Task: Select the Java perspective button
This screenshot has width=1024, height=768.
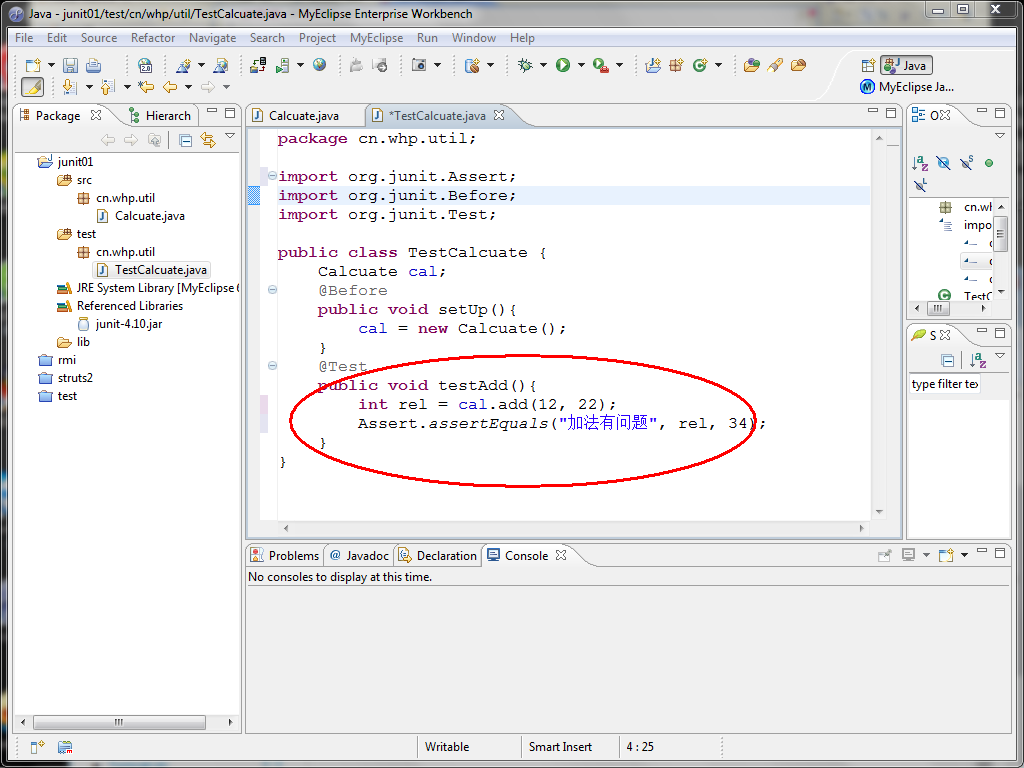Action: (x=906, y=65)
